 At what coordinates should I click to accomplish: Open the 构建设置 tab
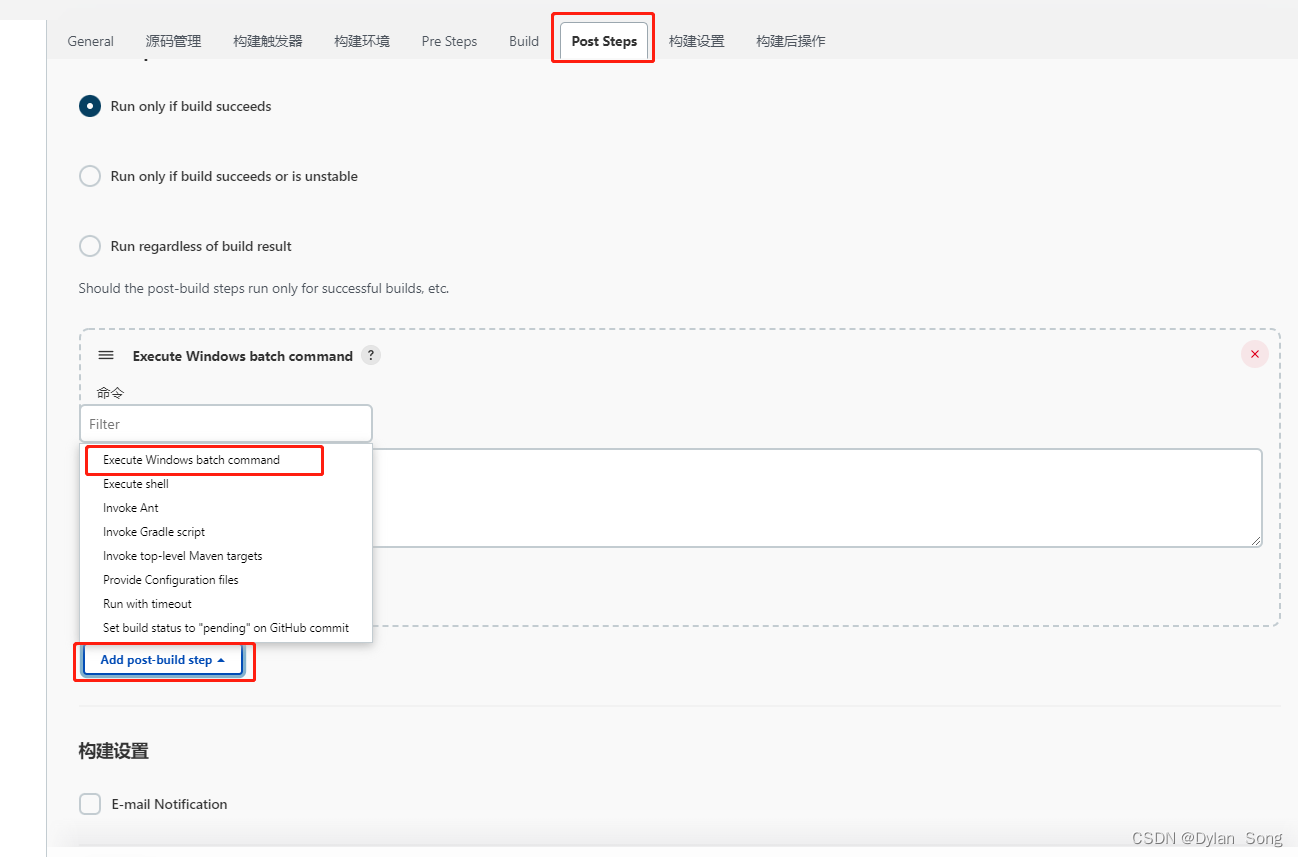point(697,41)
